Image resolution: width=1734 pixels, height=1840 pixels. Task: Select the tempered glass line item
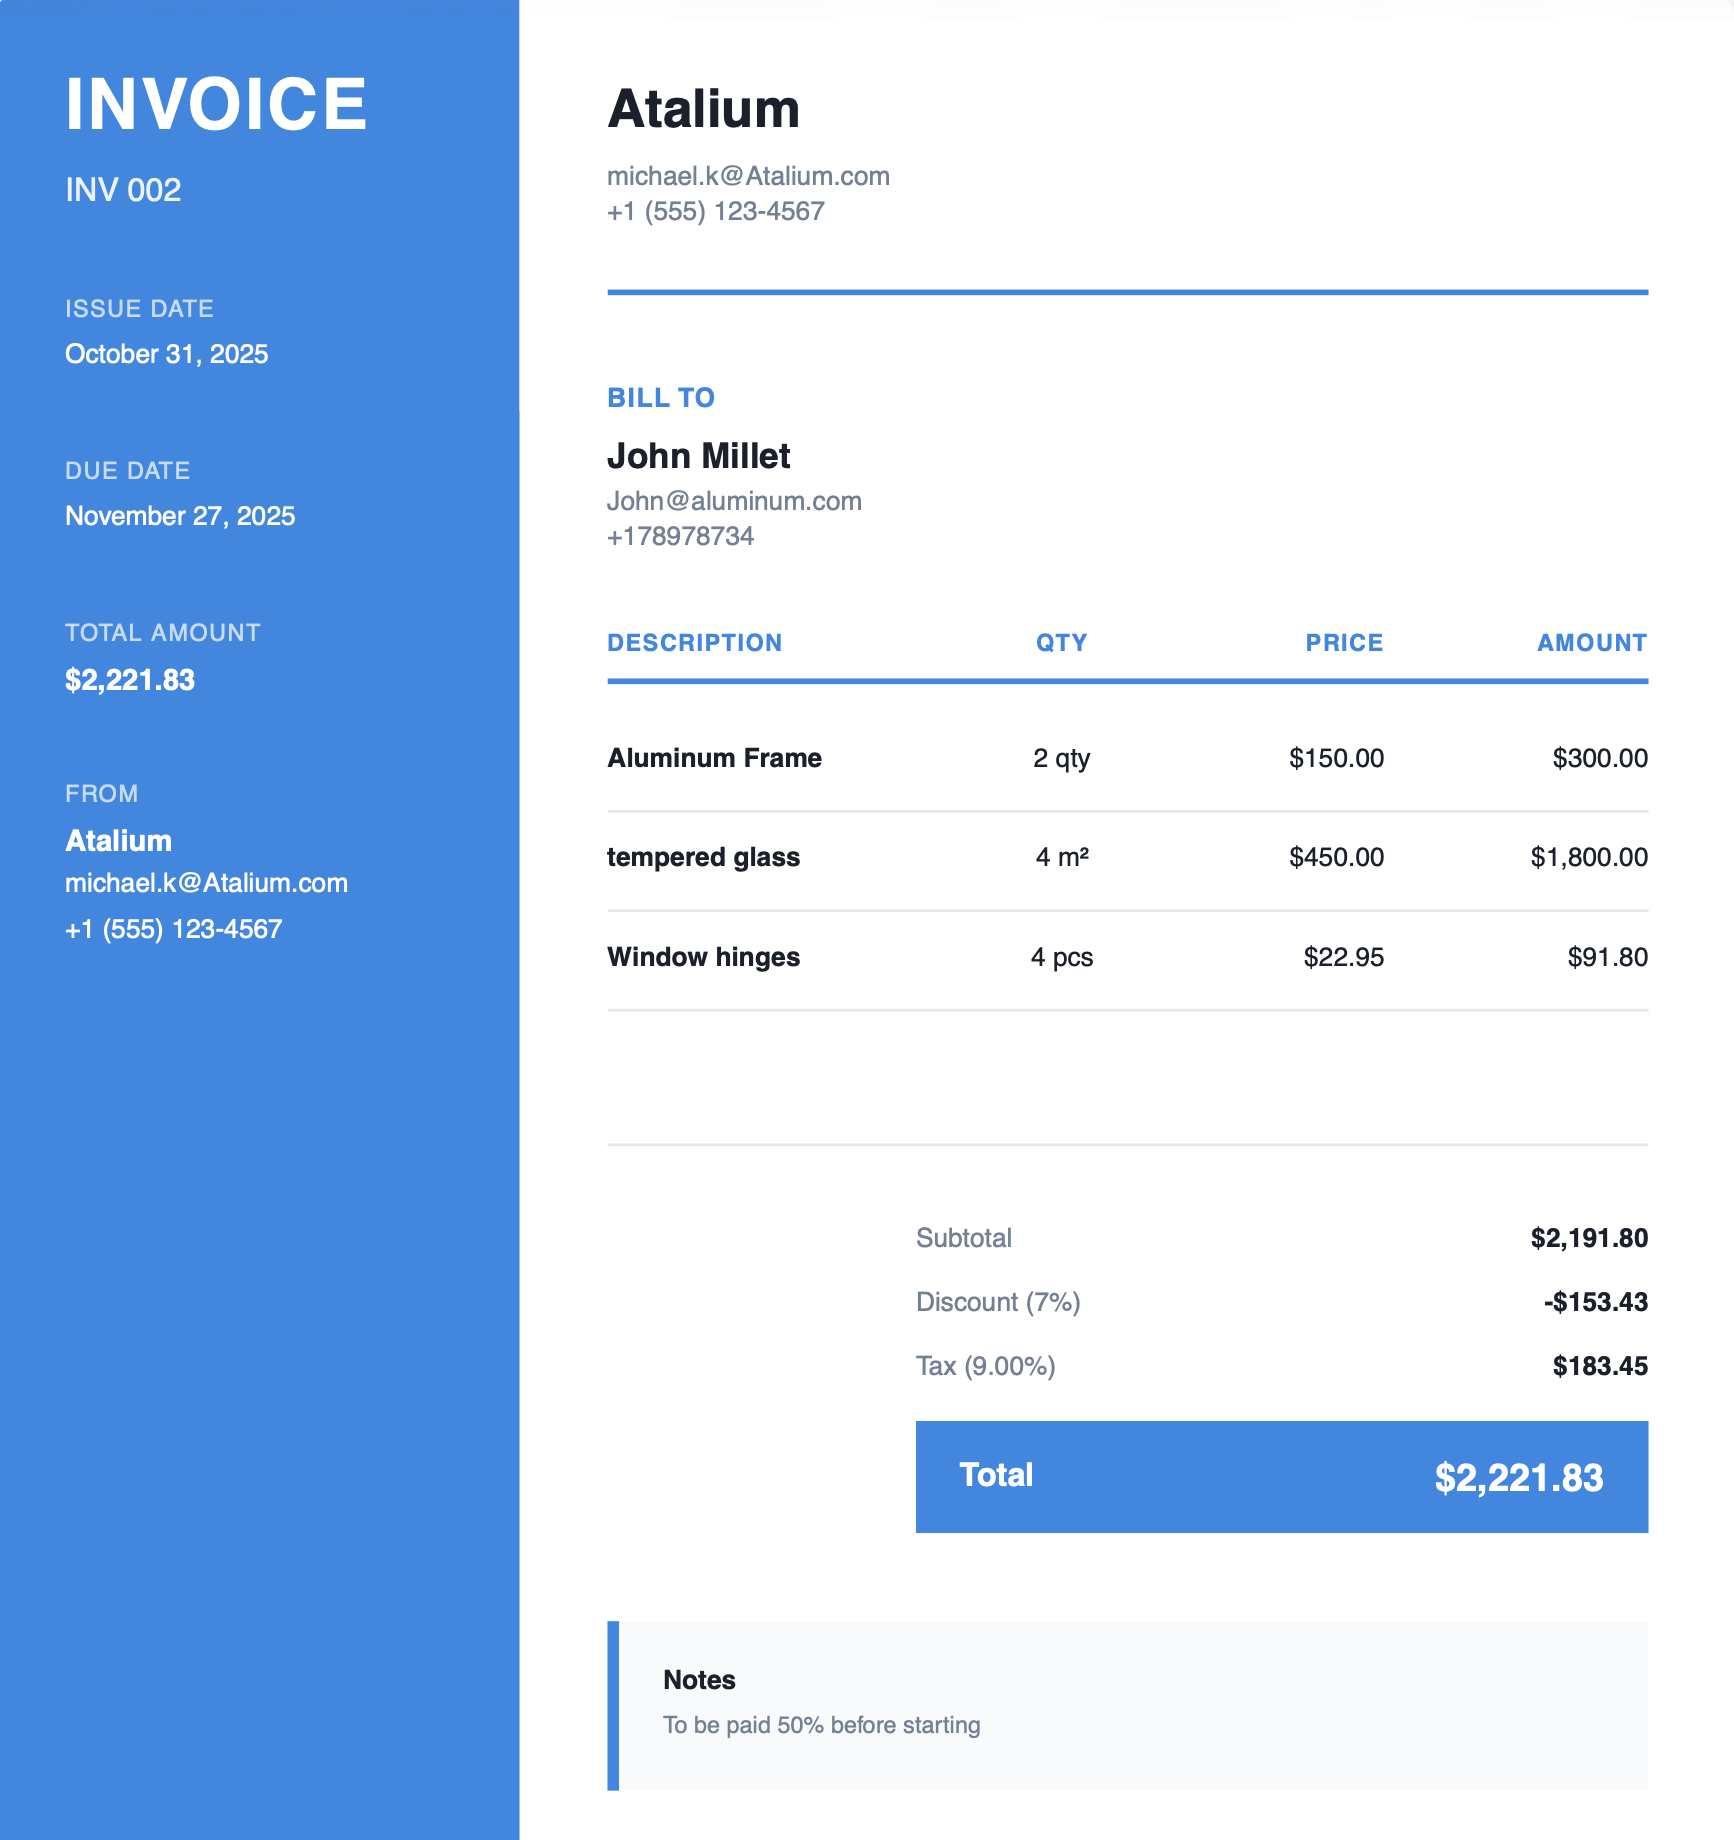click(703, 856)
